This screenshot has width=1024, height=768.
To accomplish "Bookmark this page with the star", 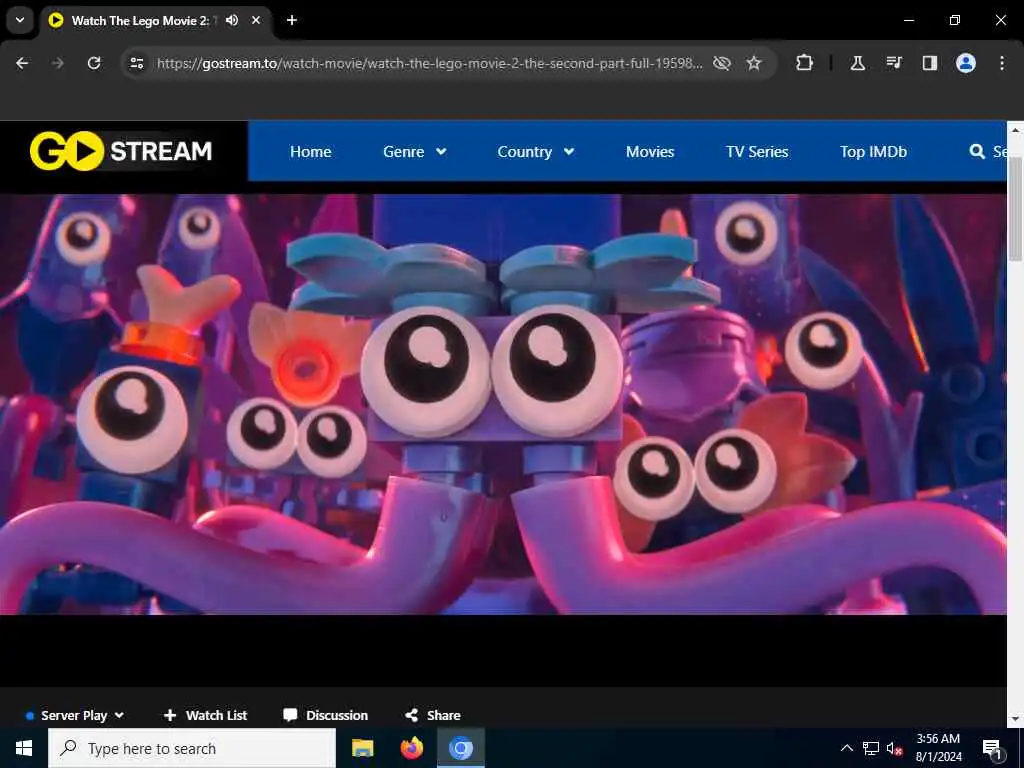I will (754, 63).
